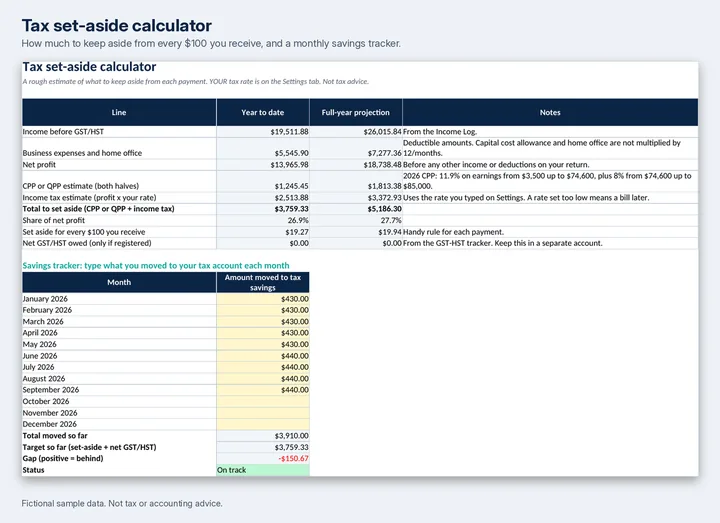The height and width of the screenshot is (523, 720).
Task: Click the green 'Savings tracker' section heading
Action: click(x=156, y=265)
